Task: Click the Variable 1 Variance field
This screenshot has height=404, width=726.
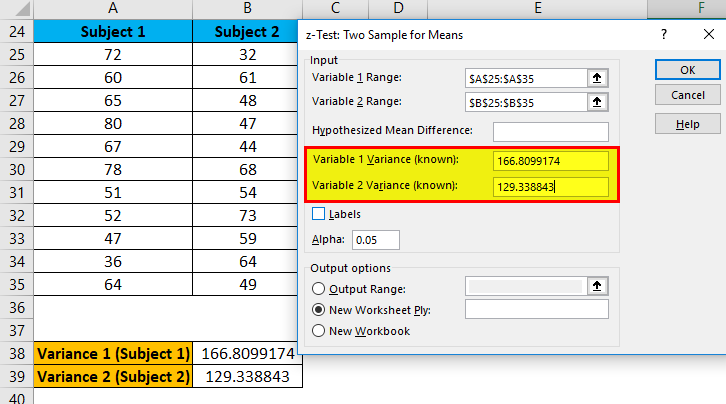Action: pyautogui.click(x=551, y=161)
